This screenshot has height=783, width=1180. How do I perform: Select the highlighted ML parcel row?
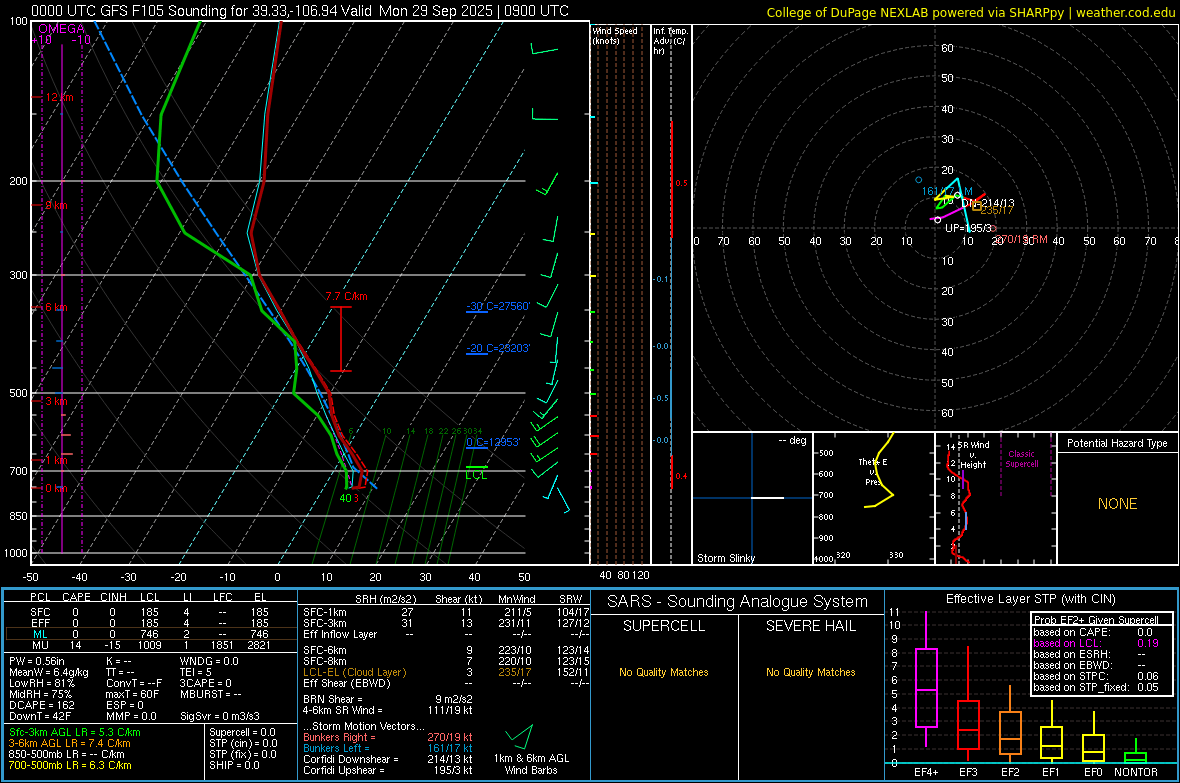click(150, 634)
